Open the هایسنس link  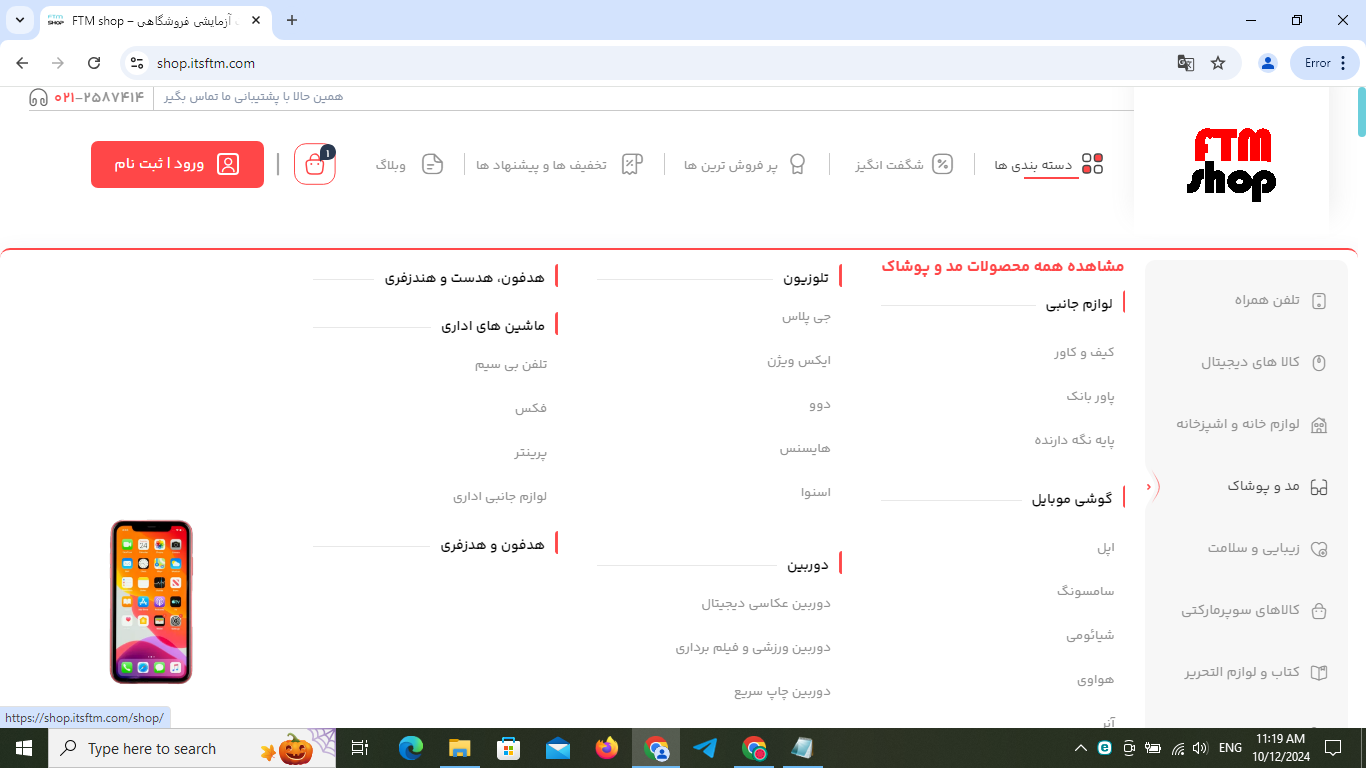[x=805, y=449]
